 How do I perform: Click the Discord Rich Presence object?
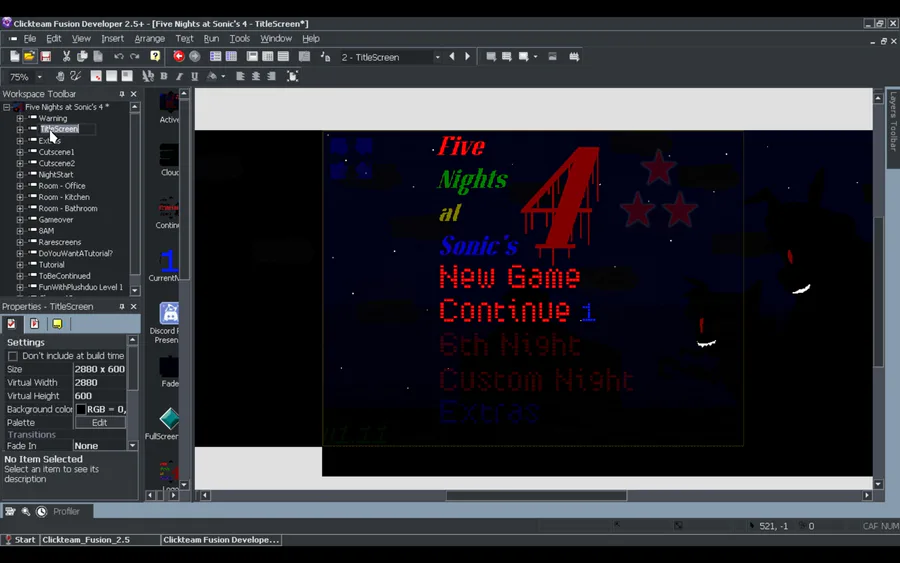click(168, 323)
